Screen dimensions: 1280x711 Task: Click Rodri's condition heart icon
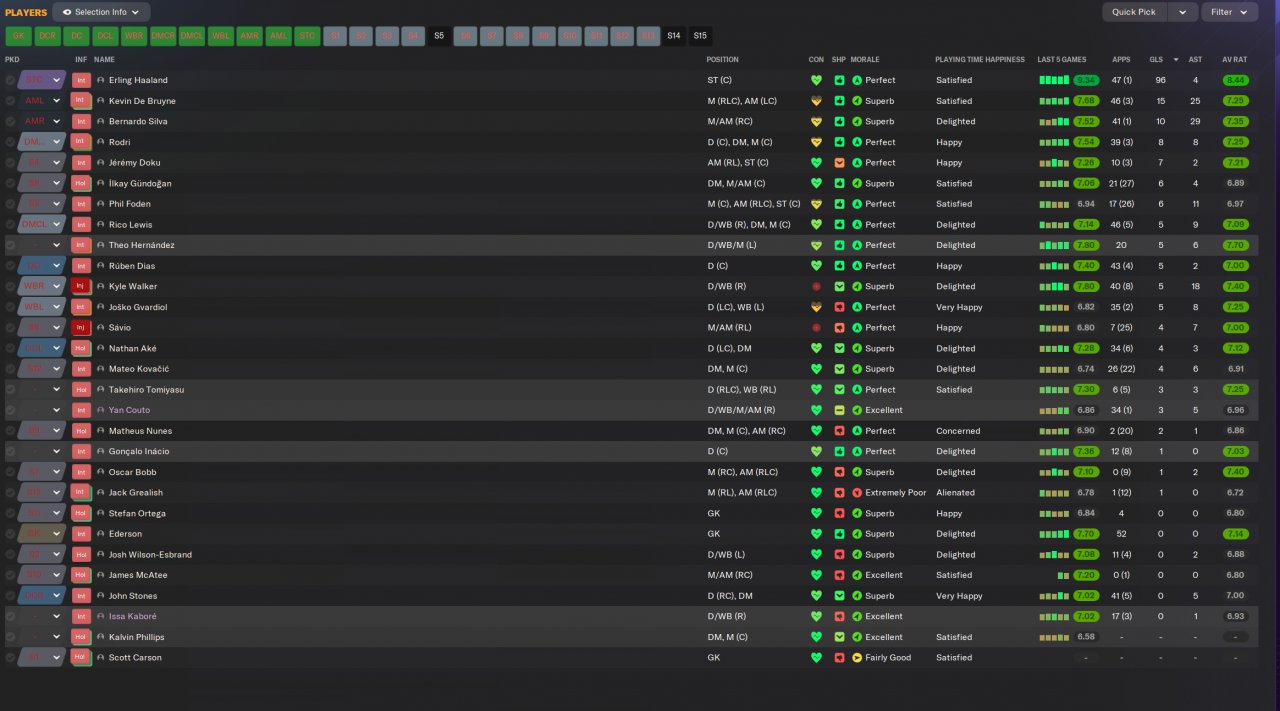click(816, 142)
